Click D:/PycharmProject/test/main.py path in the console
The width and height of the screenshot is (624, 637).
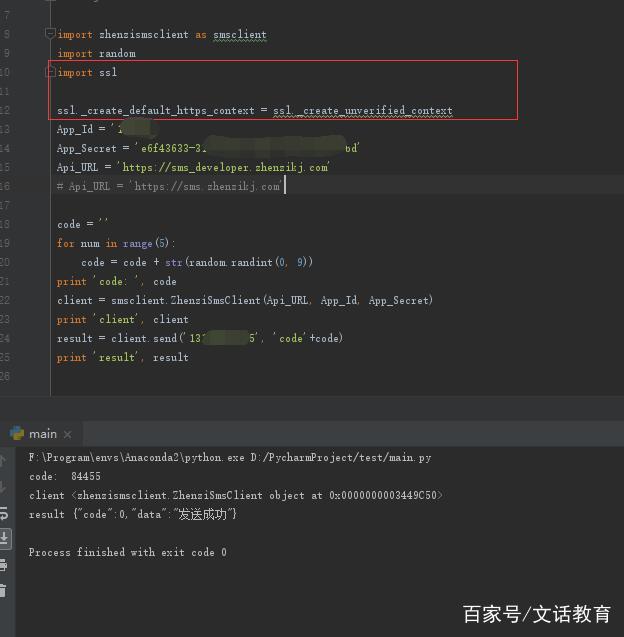point(340,457)
